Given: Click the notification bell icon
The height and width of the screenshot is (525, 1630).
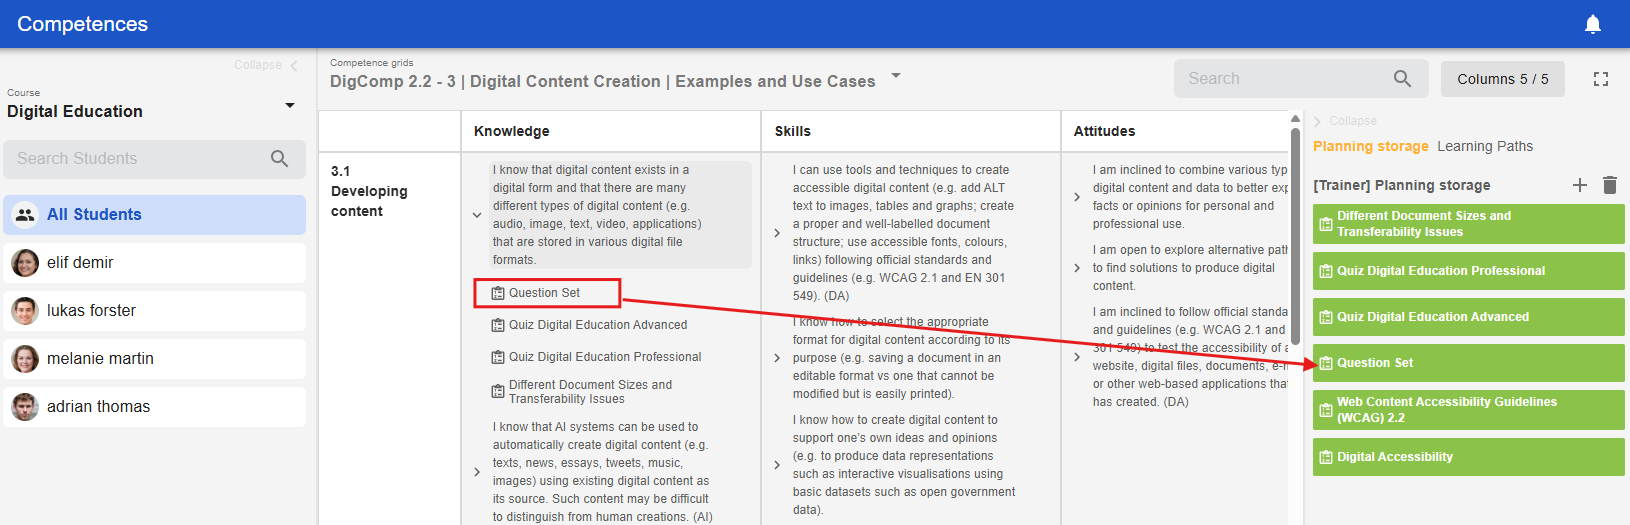Looking at the screenshot, I should click(1593, 24).
